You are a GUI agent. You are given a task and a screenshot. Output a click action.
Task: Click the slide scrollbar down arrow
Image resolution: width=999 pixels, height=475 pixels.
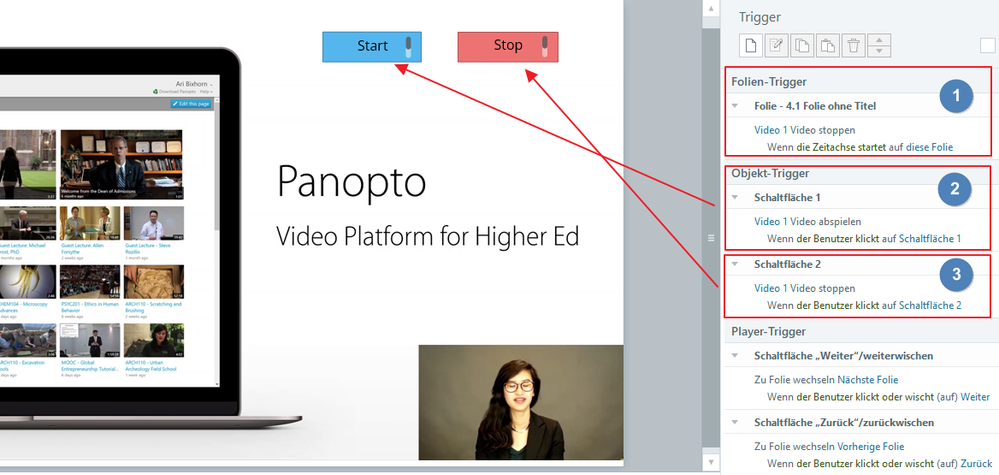point(712,460)
